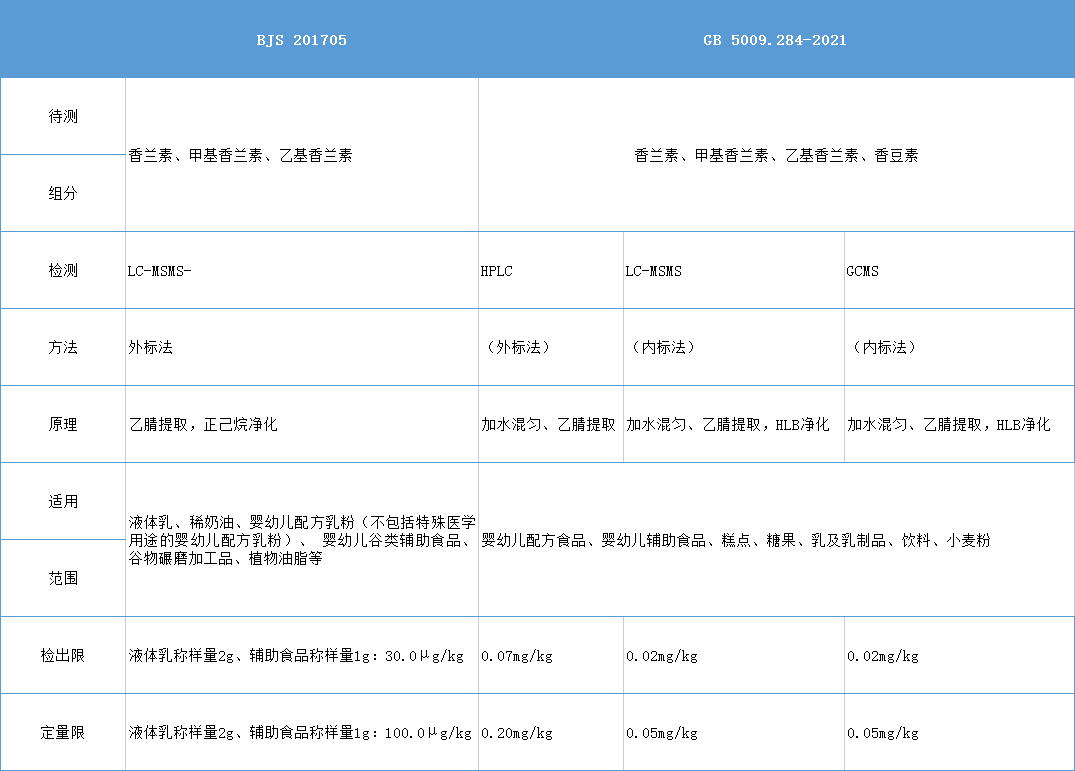The width and height of the screenshot is (1075, 771).
Task: Select the 适用 row label
Action: [x=62, y=501]
